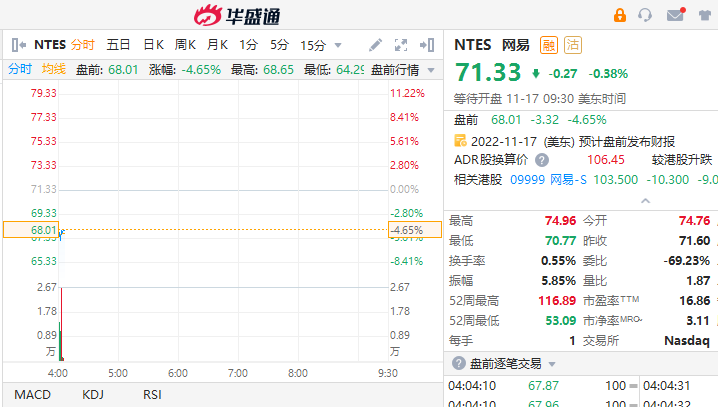The height and width of the screenshot is (407, 718).
Task: Click the 9:30 time axis label
Action: tap(388, 373)
